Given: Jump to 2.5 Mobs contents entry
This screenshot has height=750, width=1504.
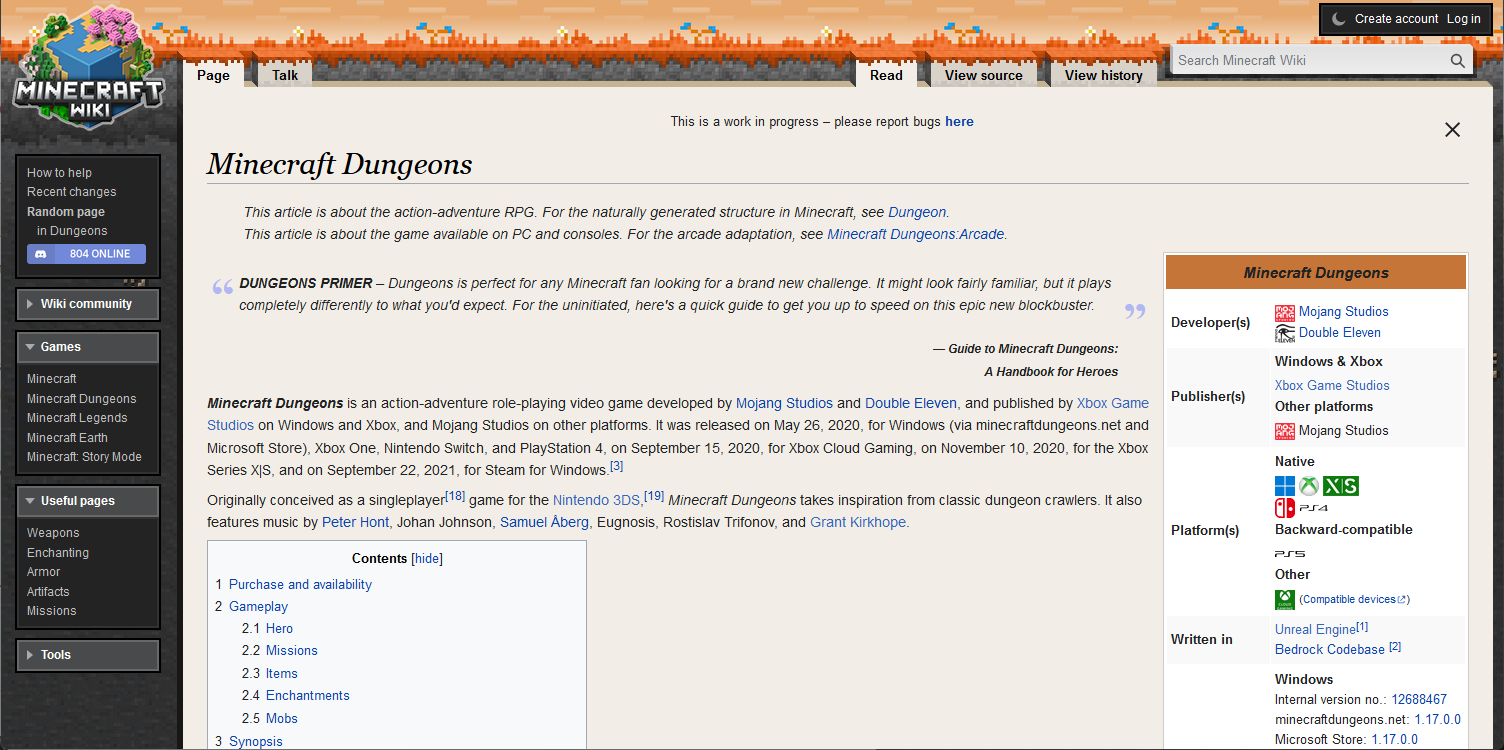Looking at the screenshot, I should [282, 719].
